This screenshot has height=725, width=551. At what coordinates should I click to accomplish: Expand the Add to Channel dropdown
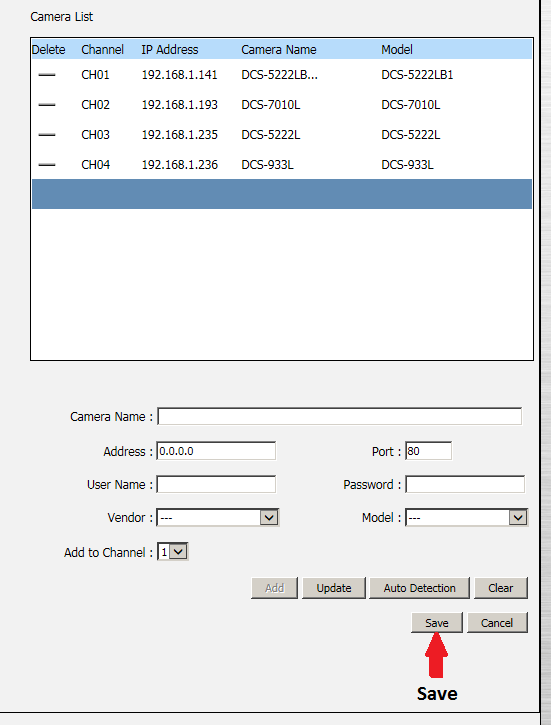[173, 552]
